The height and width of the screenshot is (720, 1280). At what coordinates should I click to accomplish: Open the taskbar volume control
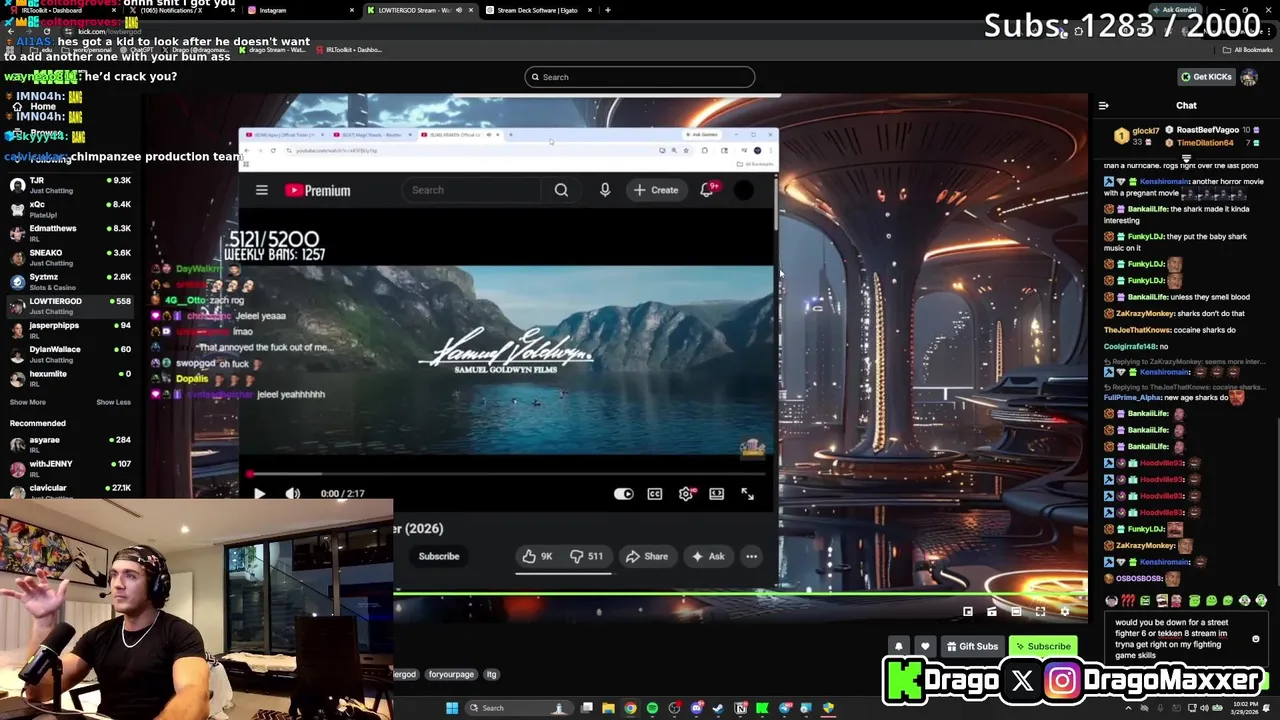point(1205,708)
